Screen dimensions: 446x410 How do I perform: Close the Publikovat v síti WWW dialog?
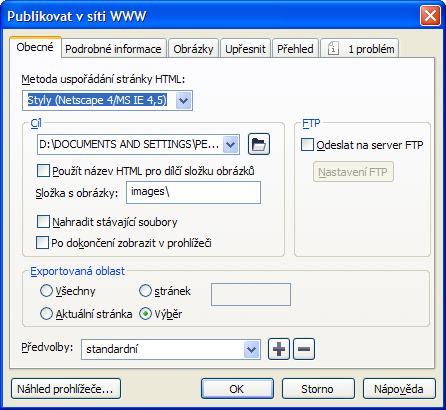click(x=430, y=16)
